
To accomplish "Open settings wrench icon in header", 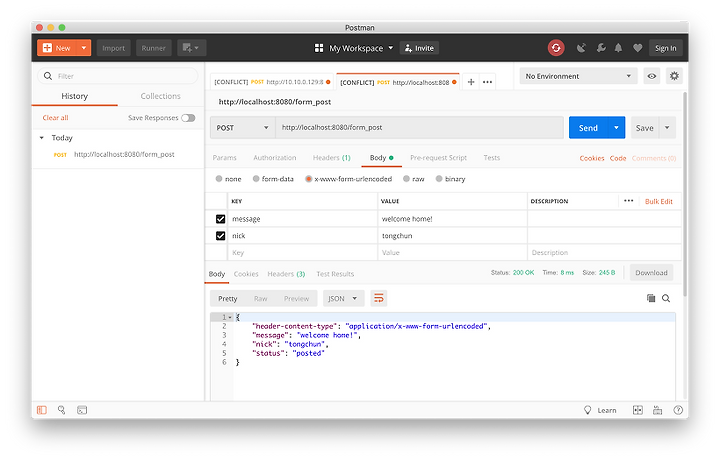I will pyautogui.click(x=601, y=48).
